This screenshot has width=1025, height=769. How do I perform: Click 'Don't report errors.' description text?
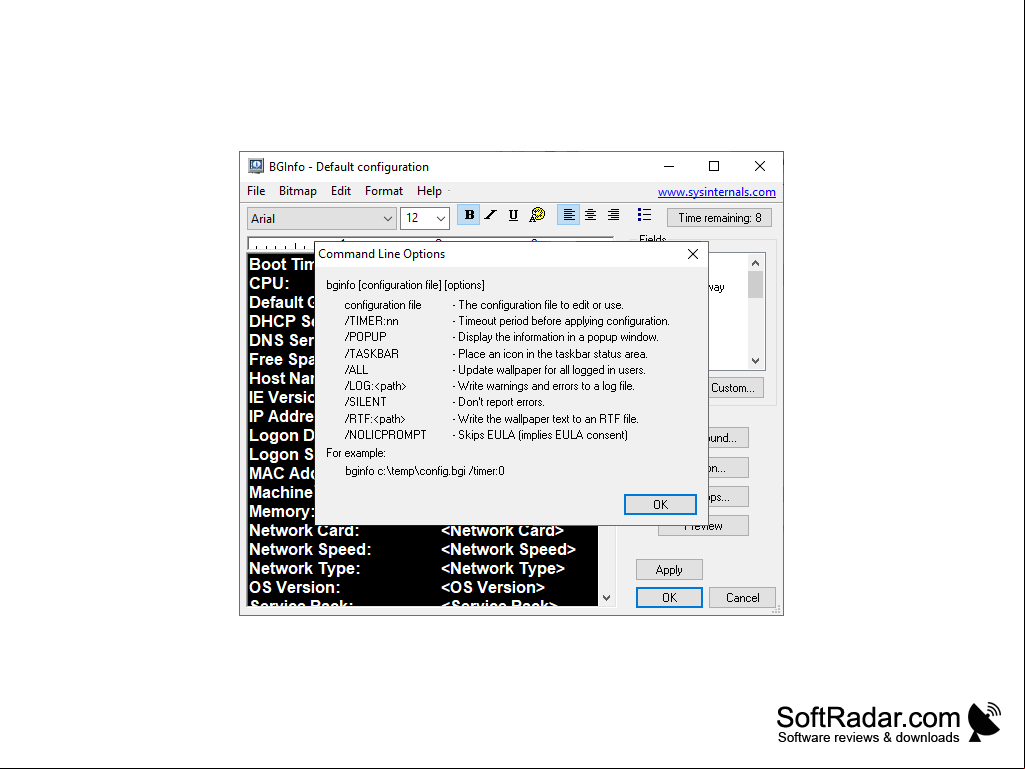coord(499,402)
